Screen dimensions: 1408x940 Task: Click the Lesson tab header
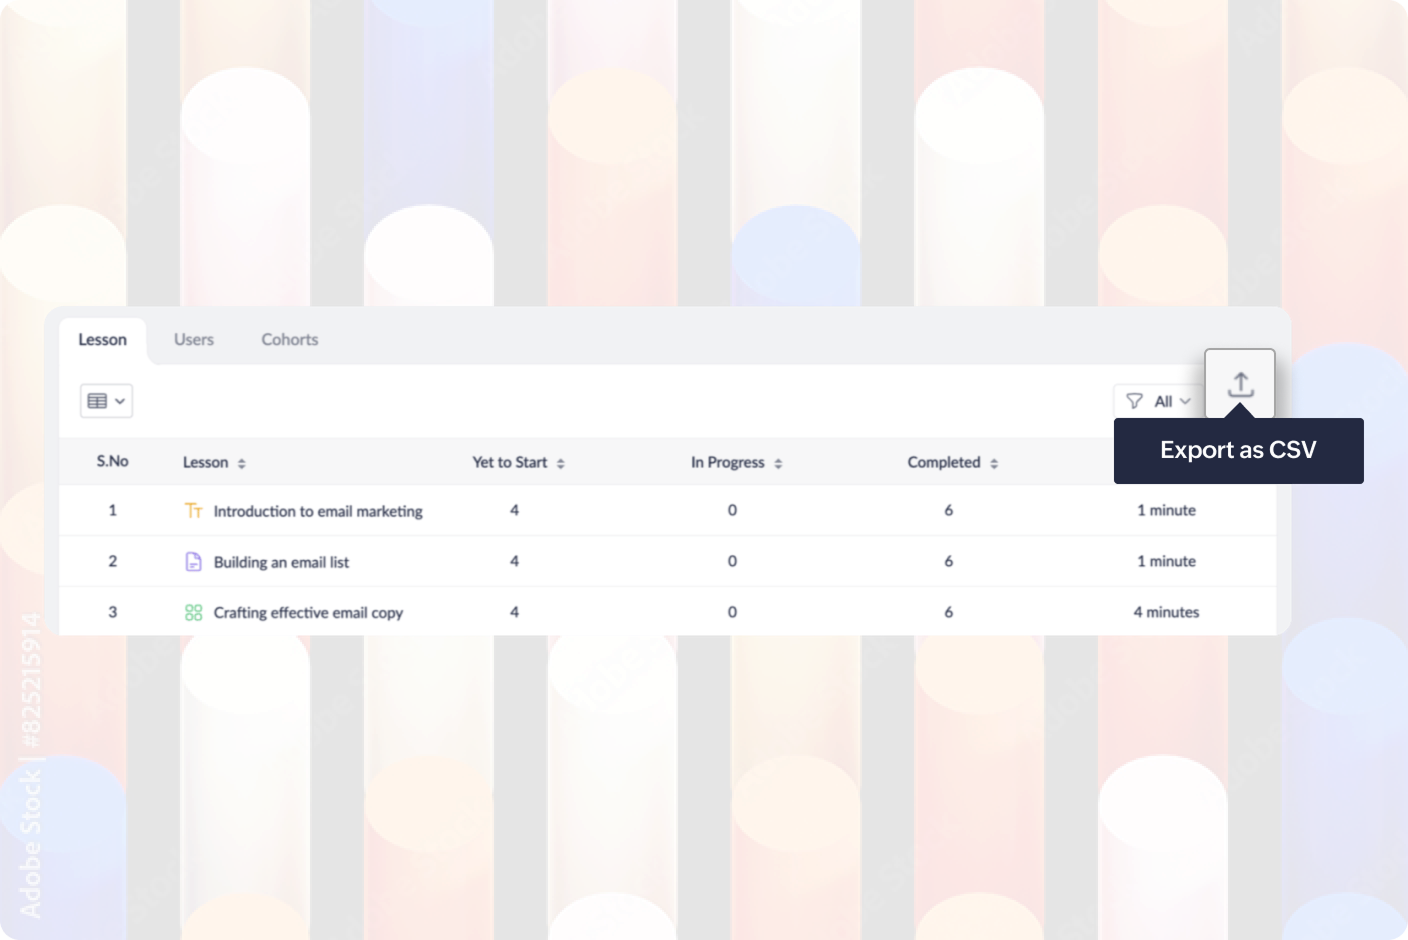tap(102, 339)
